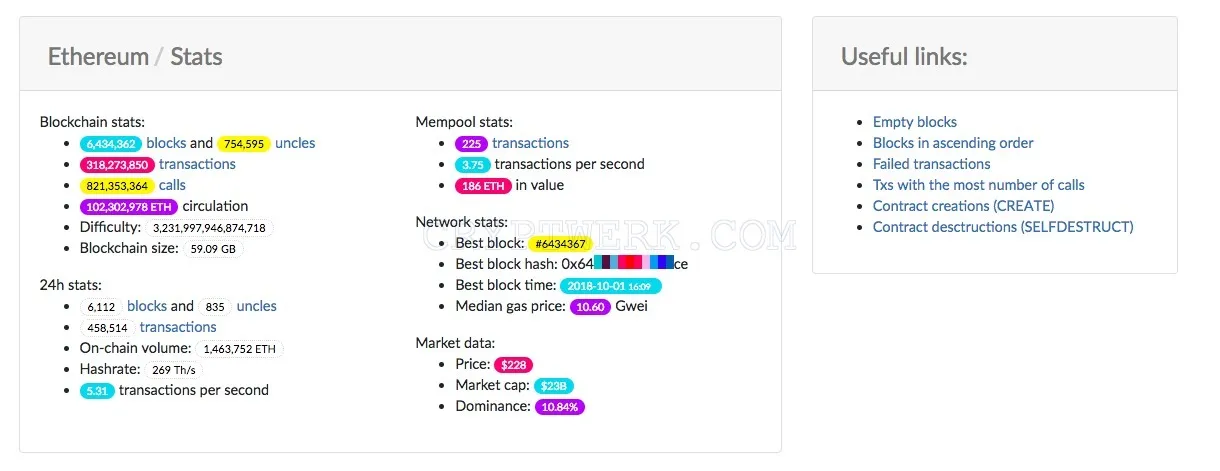Click the purple 10.84% dominance badge
This screenshot has height=471, width=1220.
pyautogui.click(x=560, y=406)
